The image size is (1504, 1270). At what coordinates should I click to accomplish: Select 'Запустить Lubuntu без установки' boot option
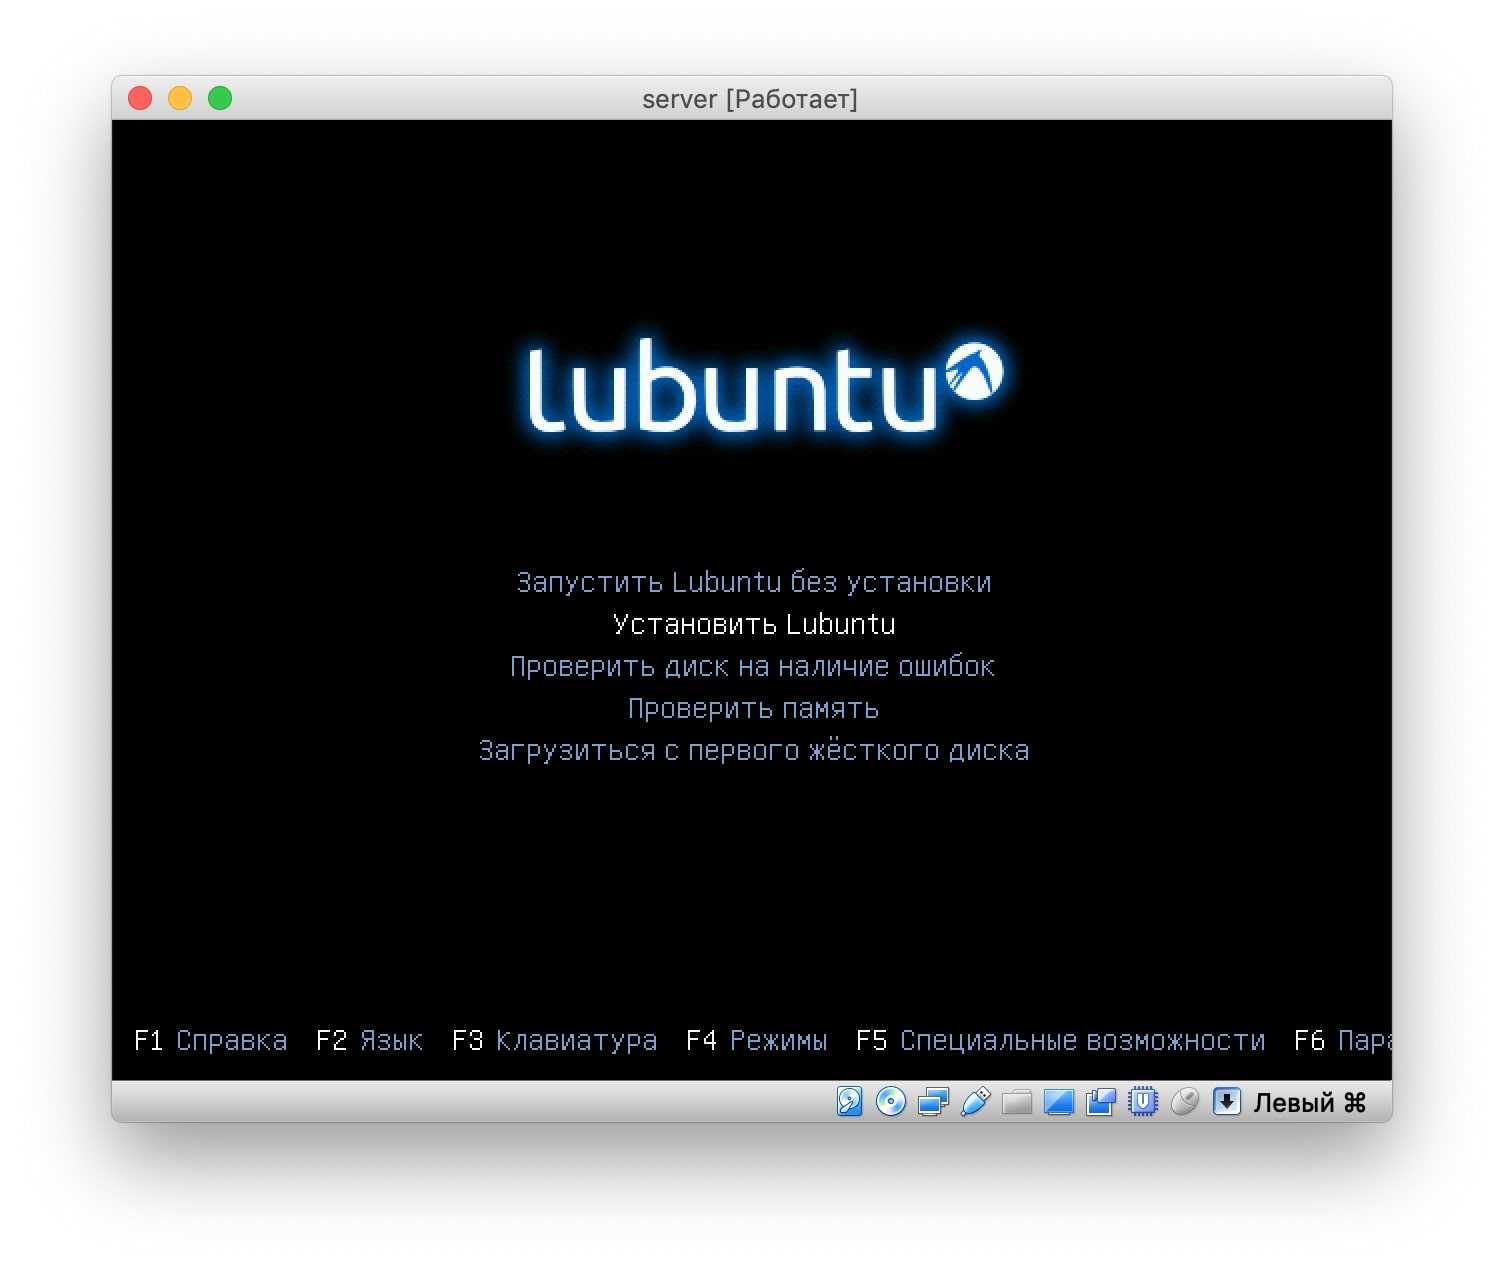pyautogui.click(x=753, y=582)
